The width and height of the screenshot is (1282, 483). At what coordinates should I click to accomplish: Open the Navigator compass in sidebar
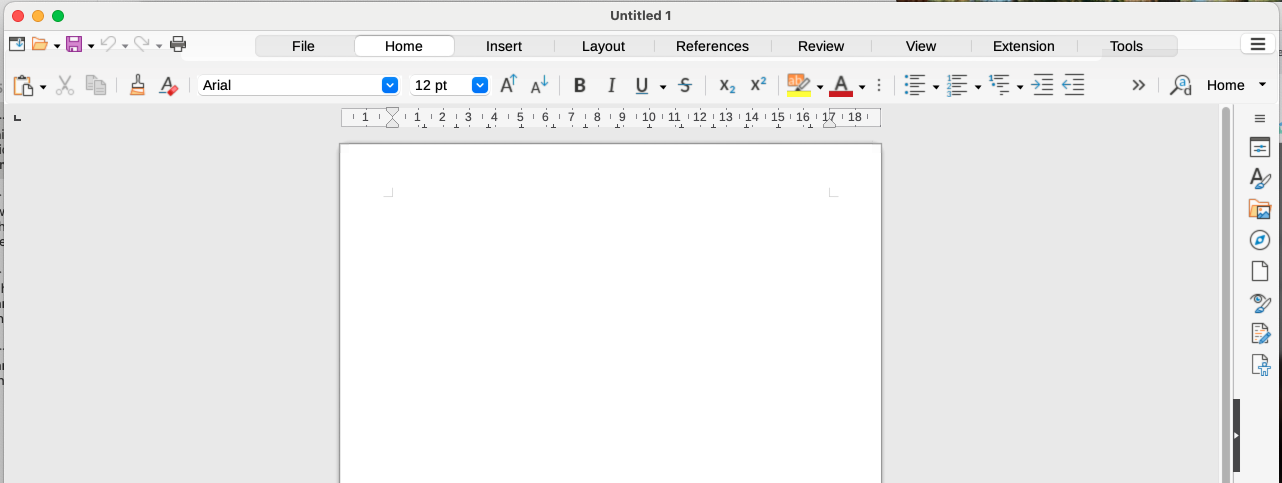(x=1260, y=240)
